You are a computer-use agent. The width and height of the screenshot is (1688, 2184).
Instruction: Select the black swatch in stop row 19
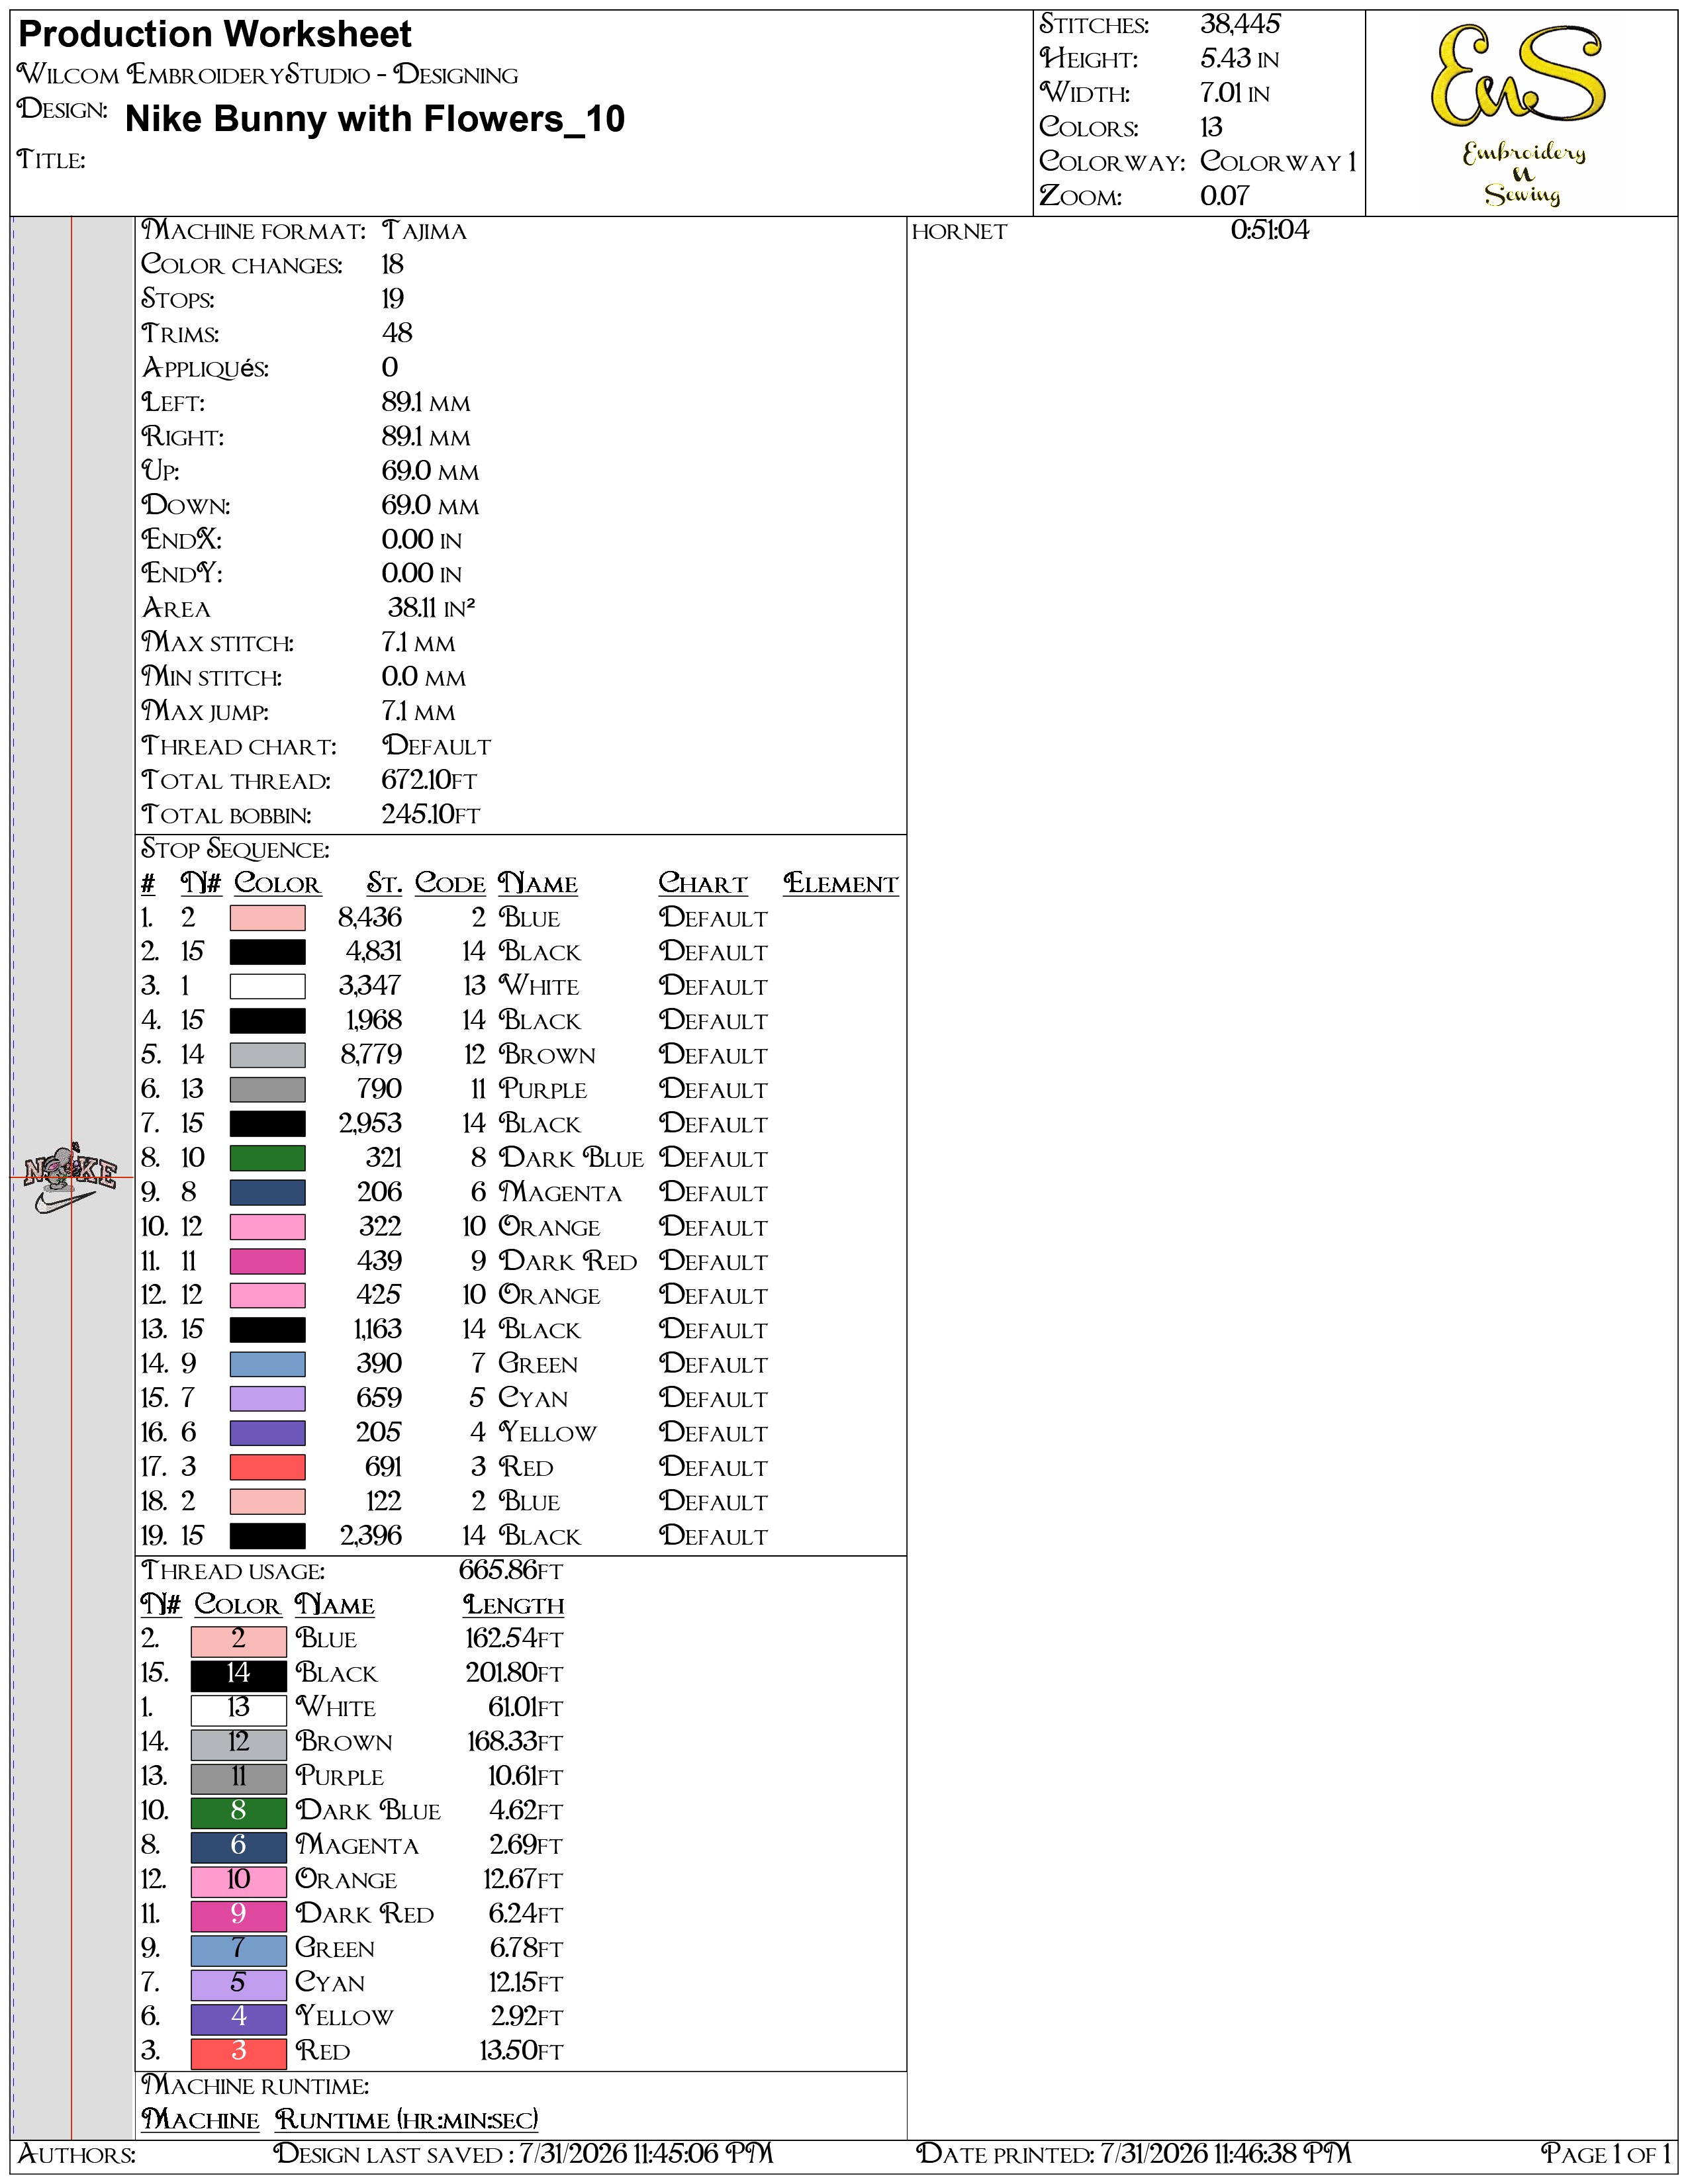[x=267, y=1536]
